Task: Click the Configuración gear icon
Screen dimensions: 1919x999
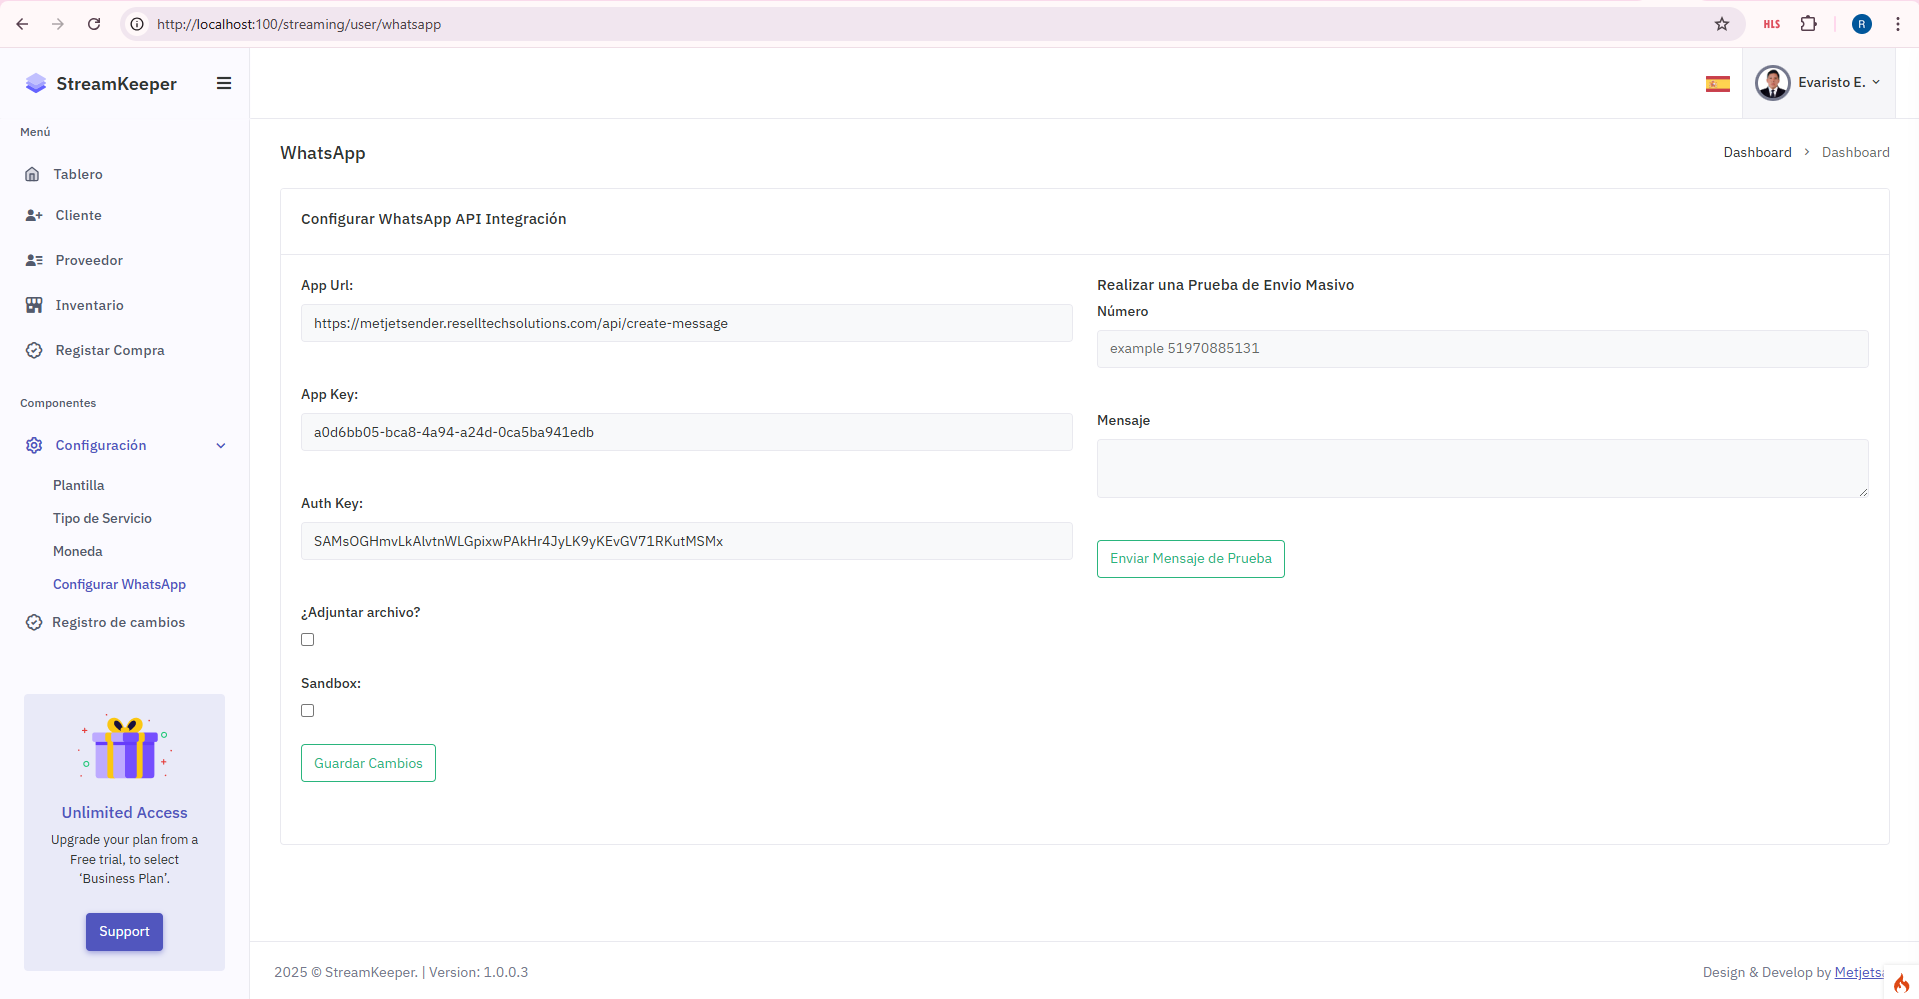Action: click(x=34, y=446)
